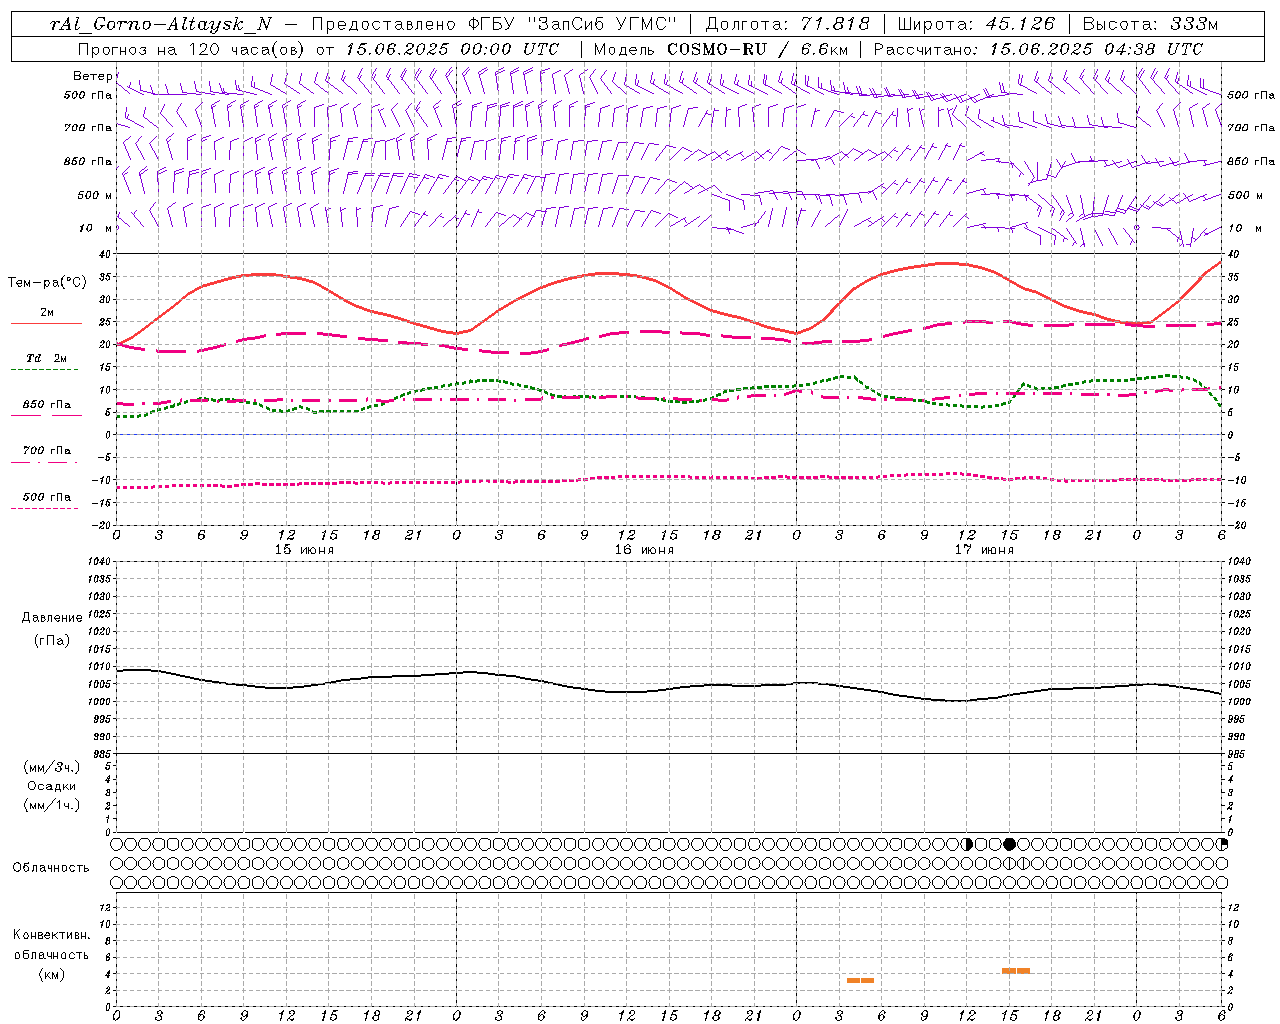
Task: Select the forecast start 15.06.2025 00:00 UTC
Action: pos(452,49)
